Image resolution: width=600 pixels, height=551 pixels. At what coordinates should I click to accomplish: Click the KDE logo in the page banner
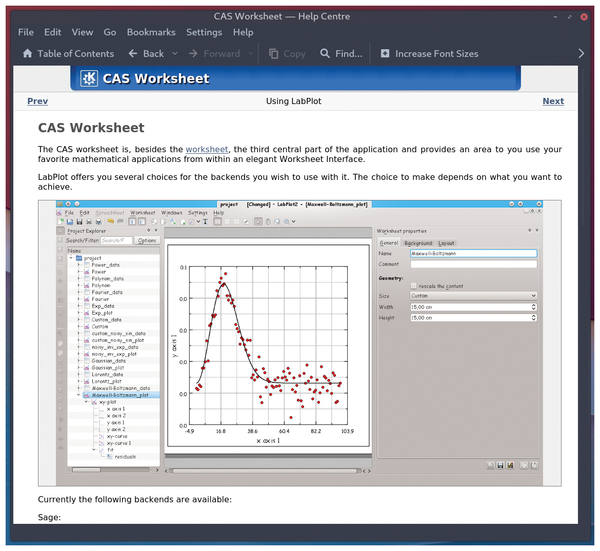[x=89, y=78]
